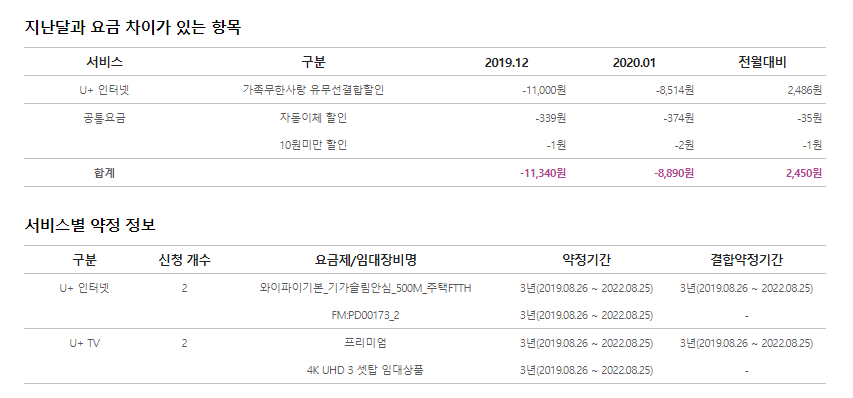853x398 pixels.
Task: Click the FM:PD00173_2 equipment entry
Action: tap(366, 315)
